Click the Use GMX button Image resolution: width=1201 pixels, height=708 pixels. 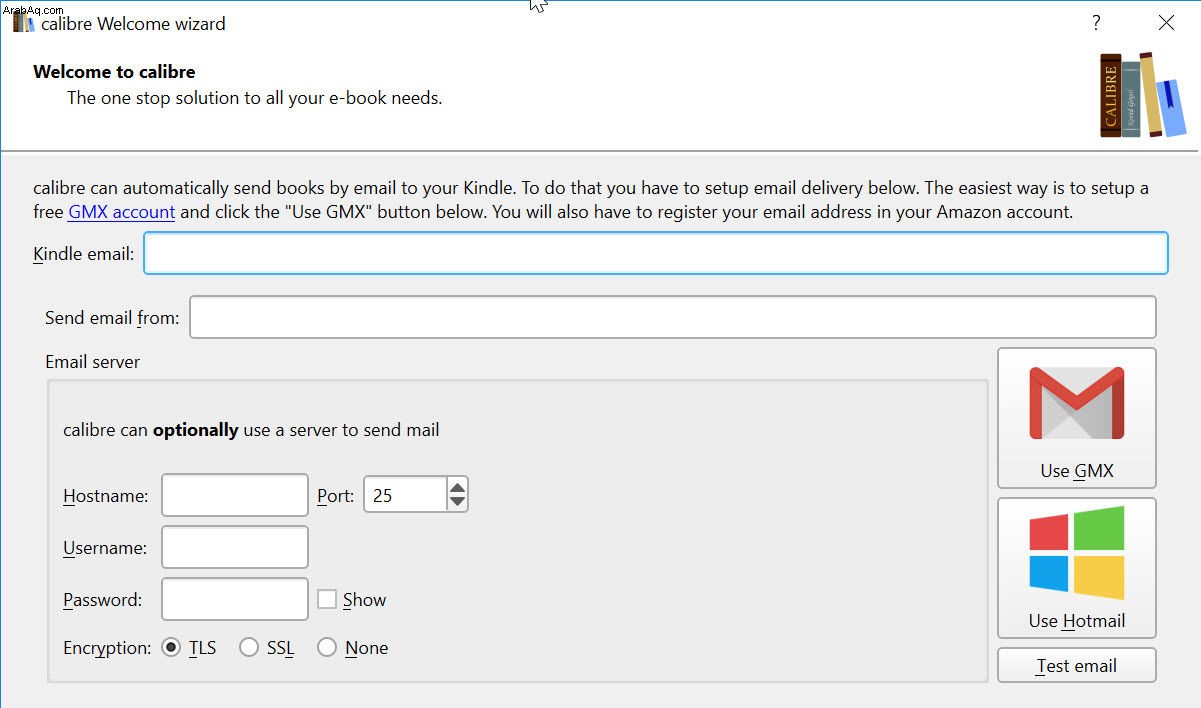[1077, 418]
